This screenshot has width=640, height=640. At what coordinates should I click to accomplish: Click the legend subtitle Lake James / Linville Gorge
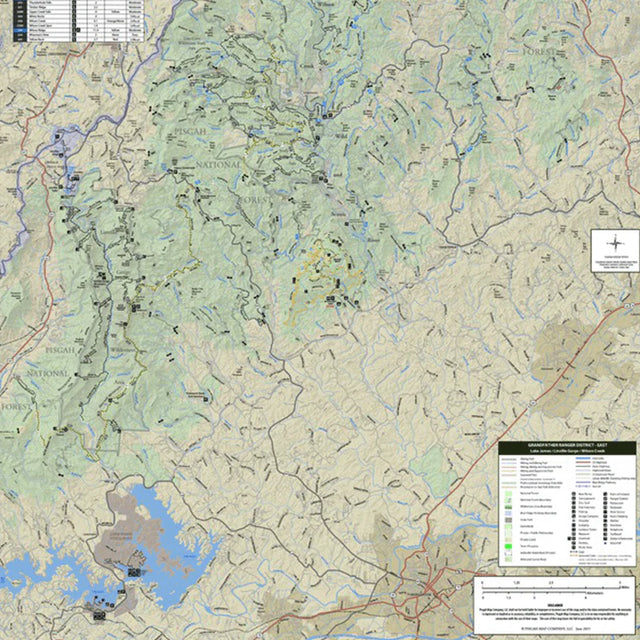566,452
